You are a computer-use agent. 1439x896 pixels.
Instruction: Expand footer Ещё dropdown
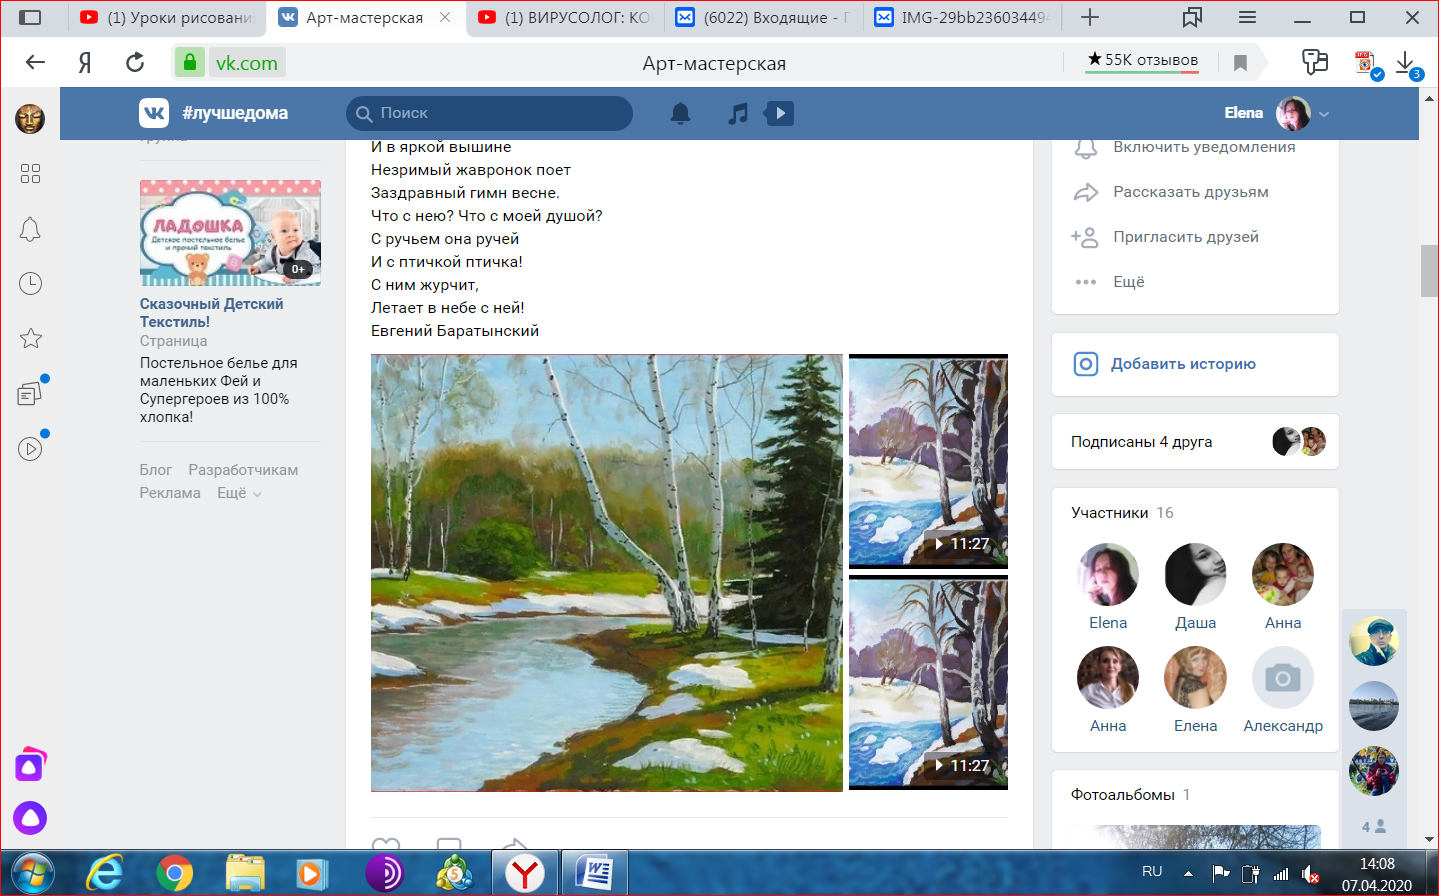coord(239,493)
